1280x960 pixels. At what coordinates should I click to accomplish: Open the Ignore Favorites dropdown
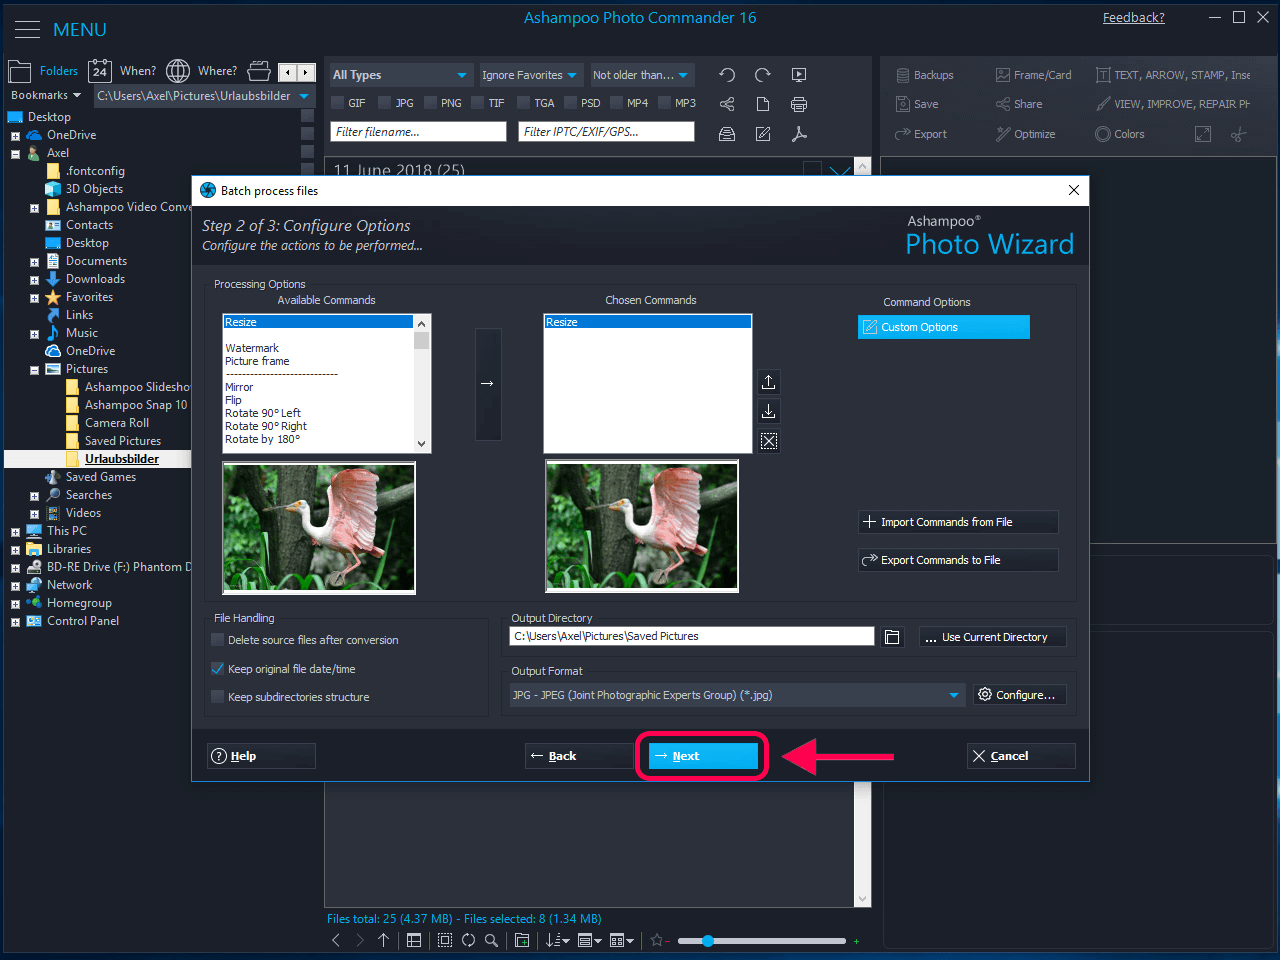pos(530,75)
